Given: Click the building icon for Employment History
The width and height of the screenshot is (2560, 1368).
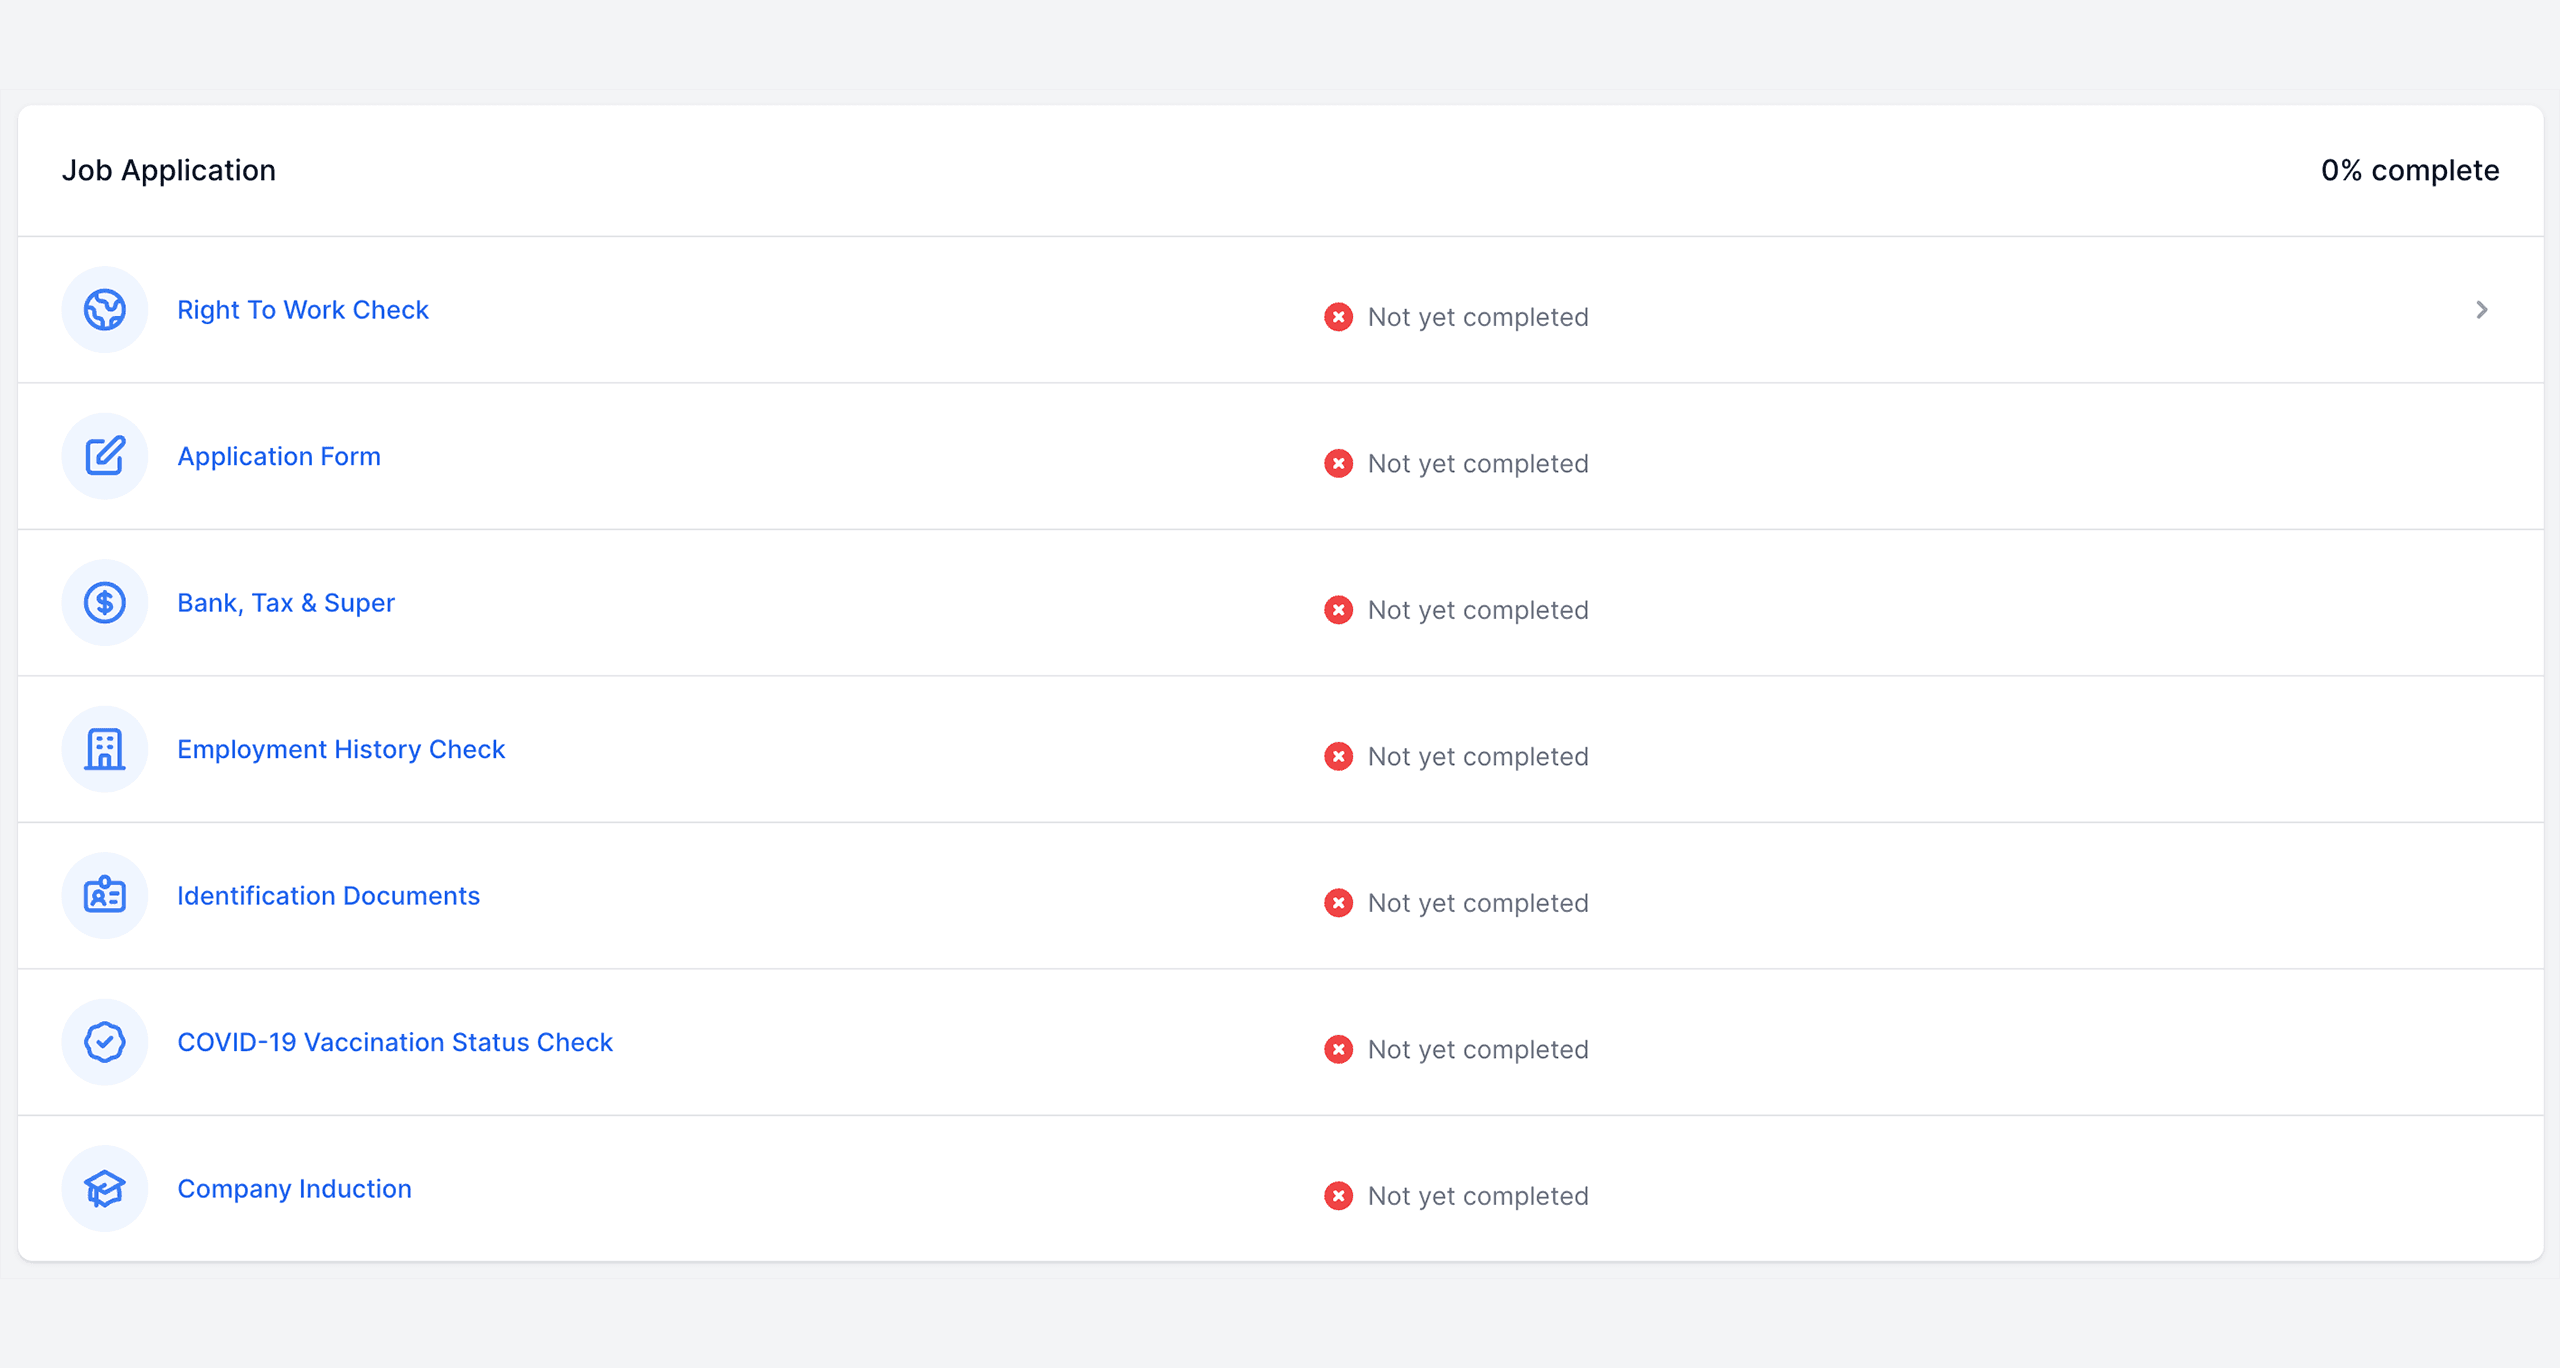Looking at the screenshot, I should [105, 749].
